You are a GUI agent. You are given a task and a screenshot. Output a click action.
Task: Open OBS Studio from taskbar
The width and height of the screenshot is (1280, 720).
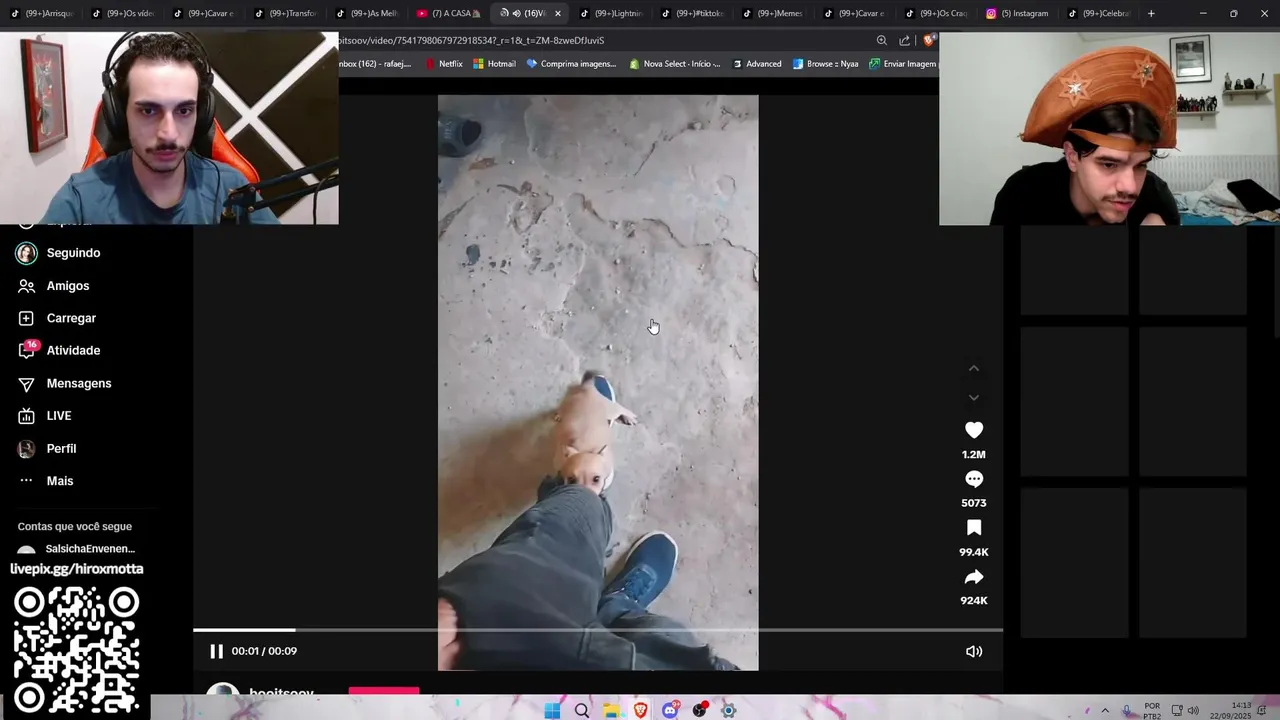pos(699,711)
